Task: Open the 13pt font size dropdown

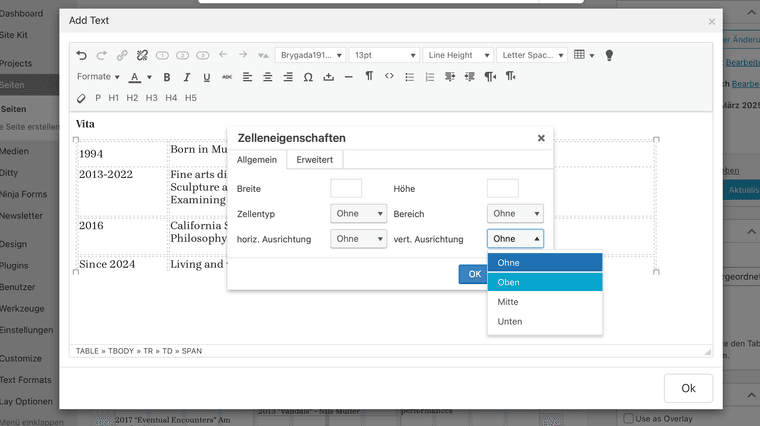Action: coord(384,55)
